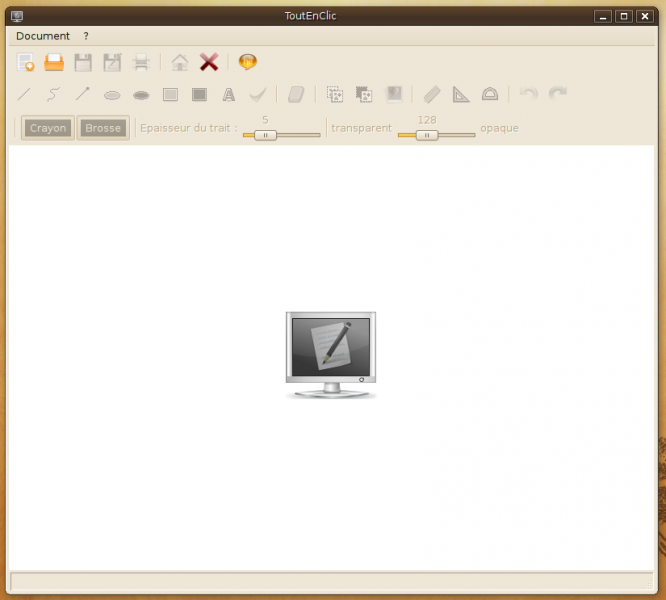The image size is (666, 600).
Task: Select the arrow line tool
Action: 83,94
